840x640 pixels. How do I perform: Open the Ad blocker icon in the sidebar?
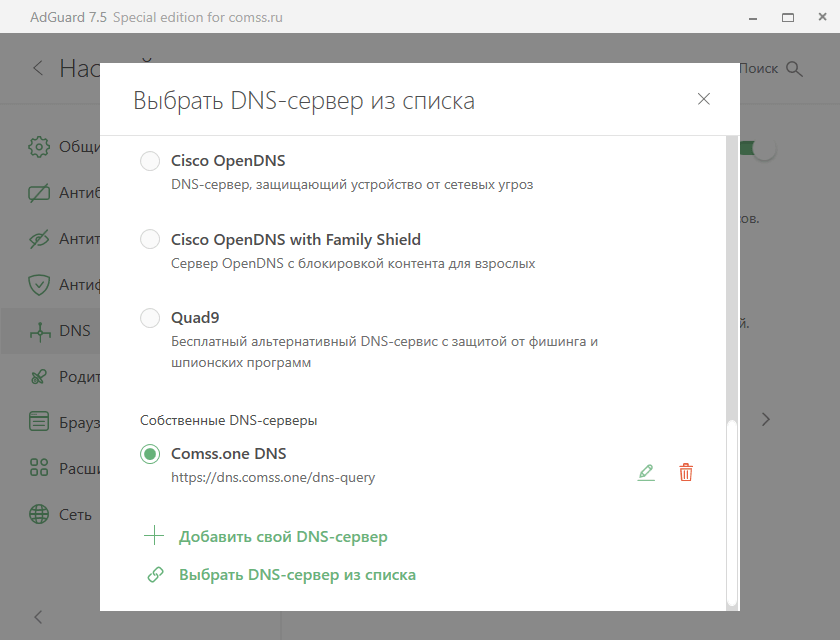(x=39, y=193)
